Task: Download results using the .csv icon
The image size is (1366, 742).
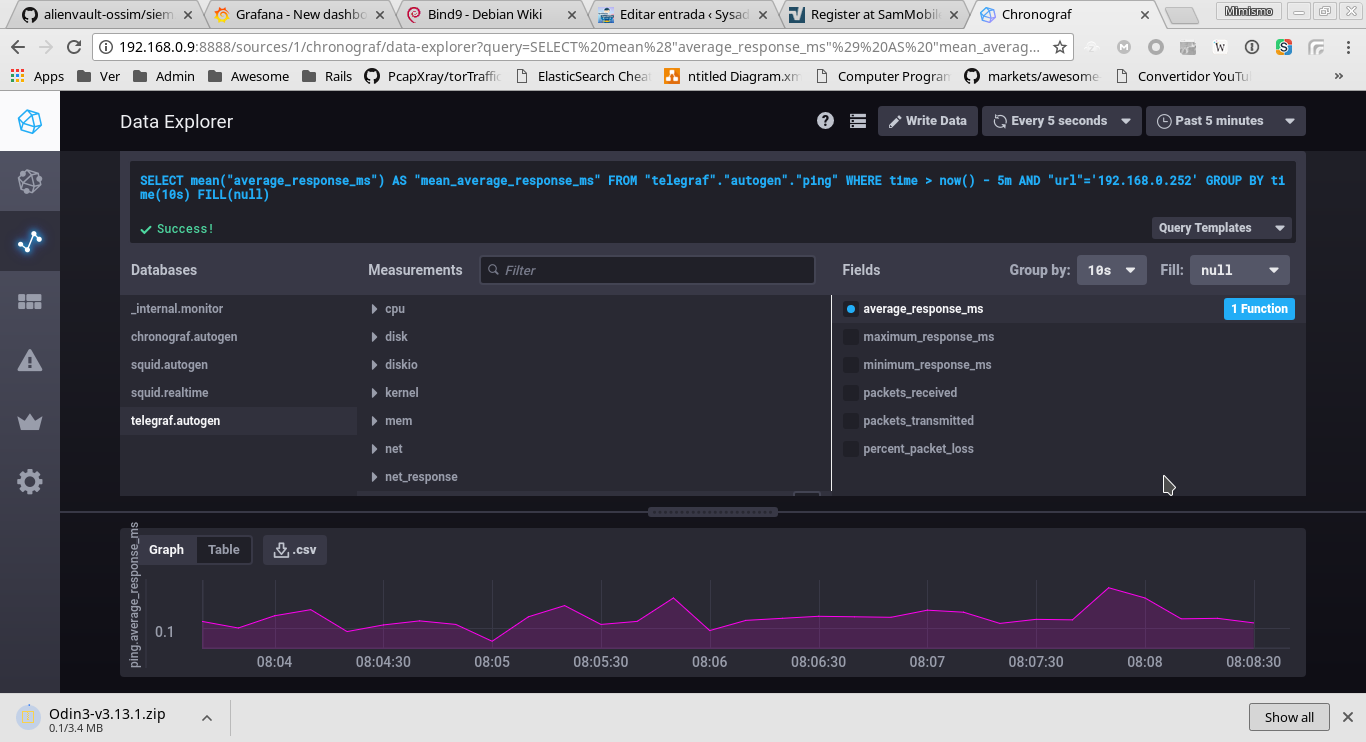Action: point(294,549)
